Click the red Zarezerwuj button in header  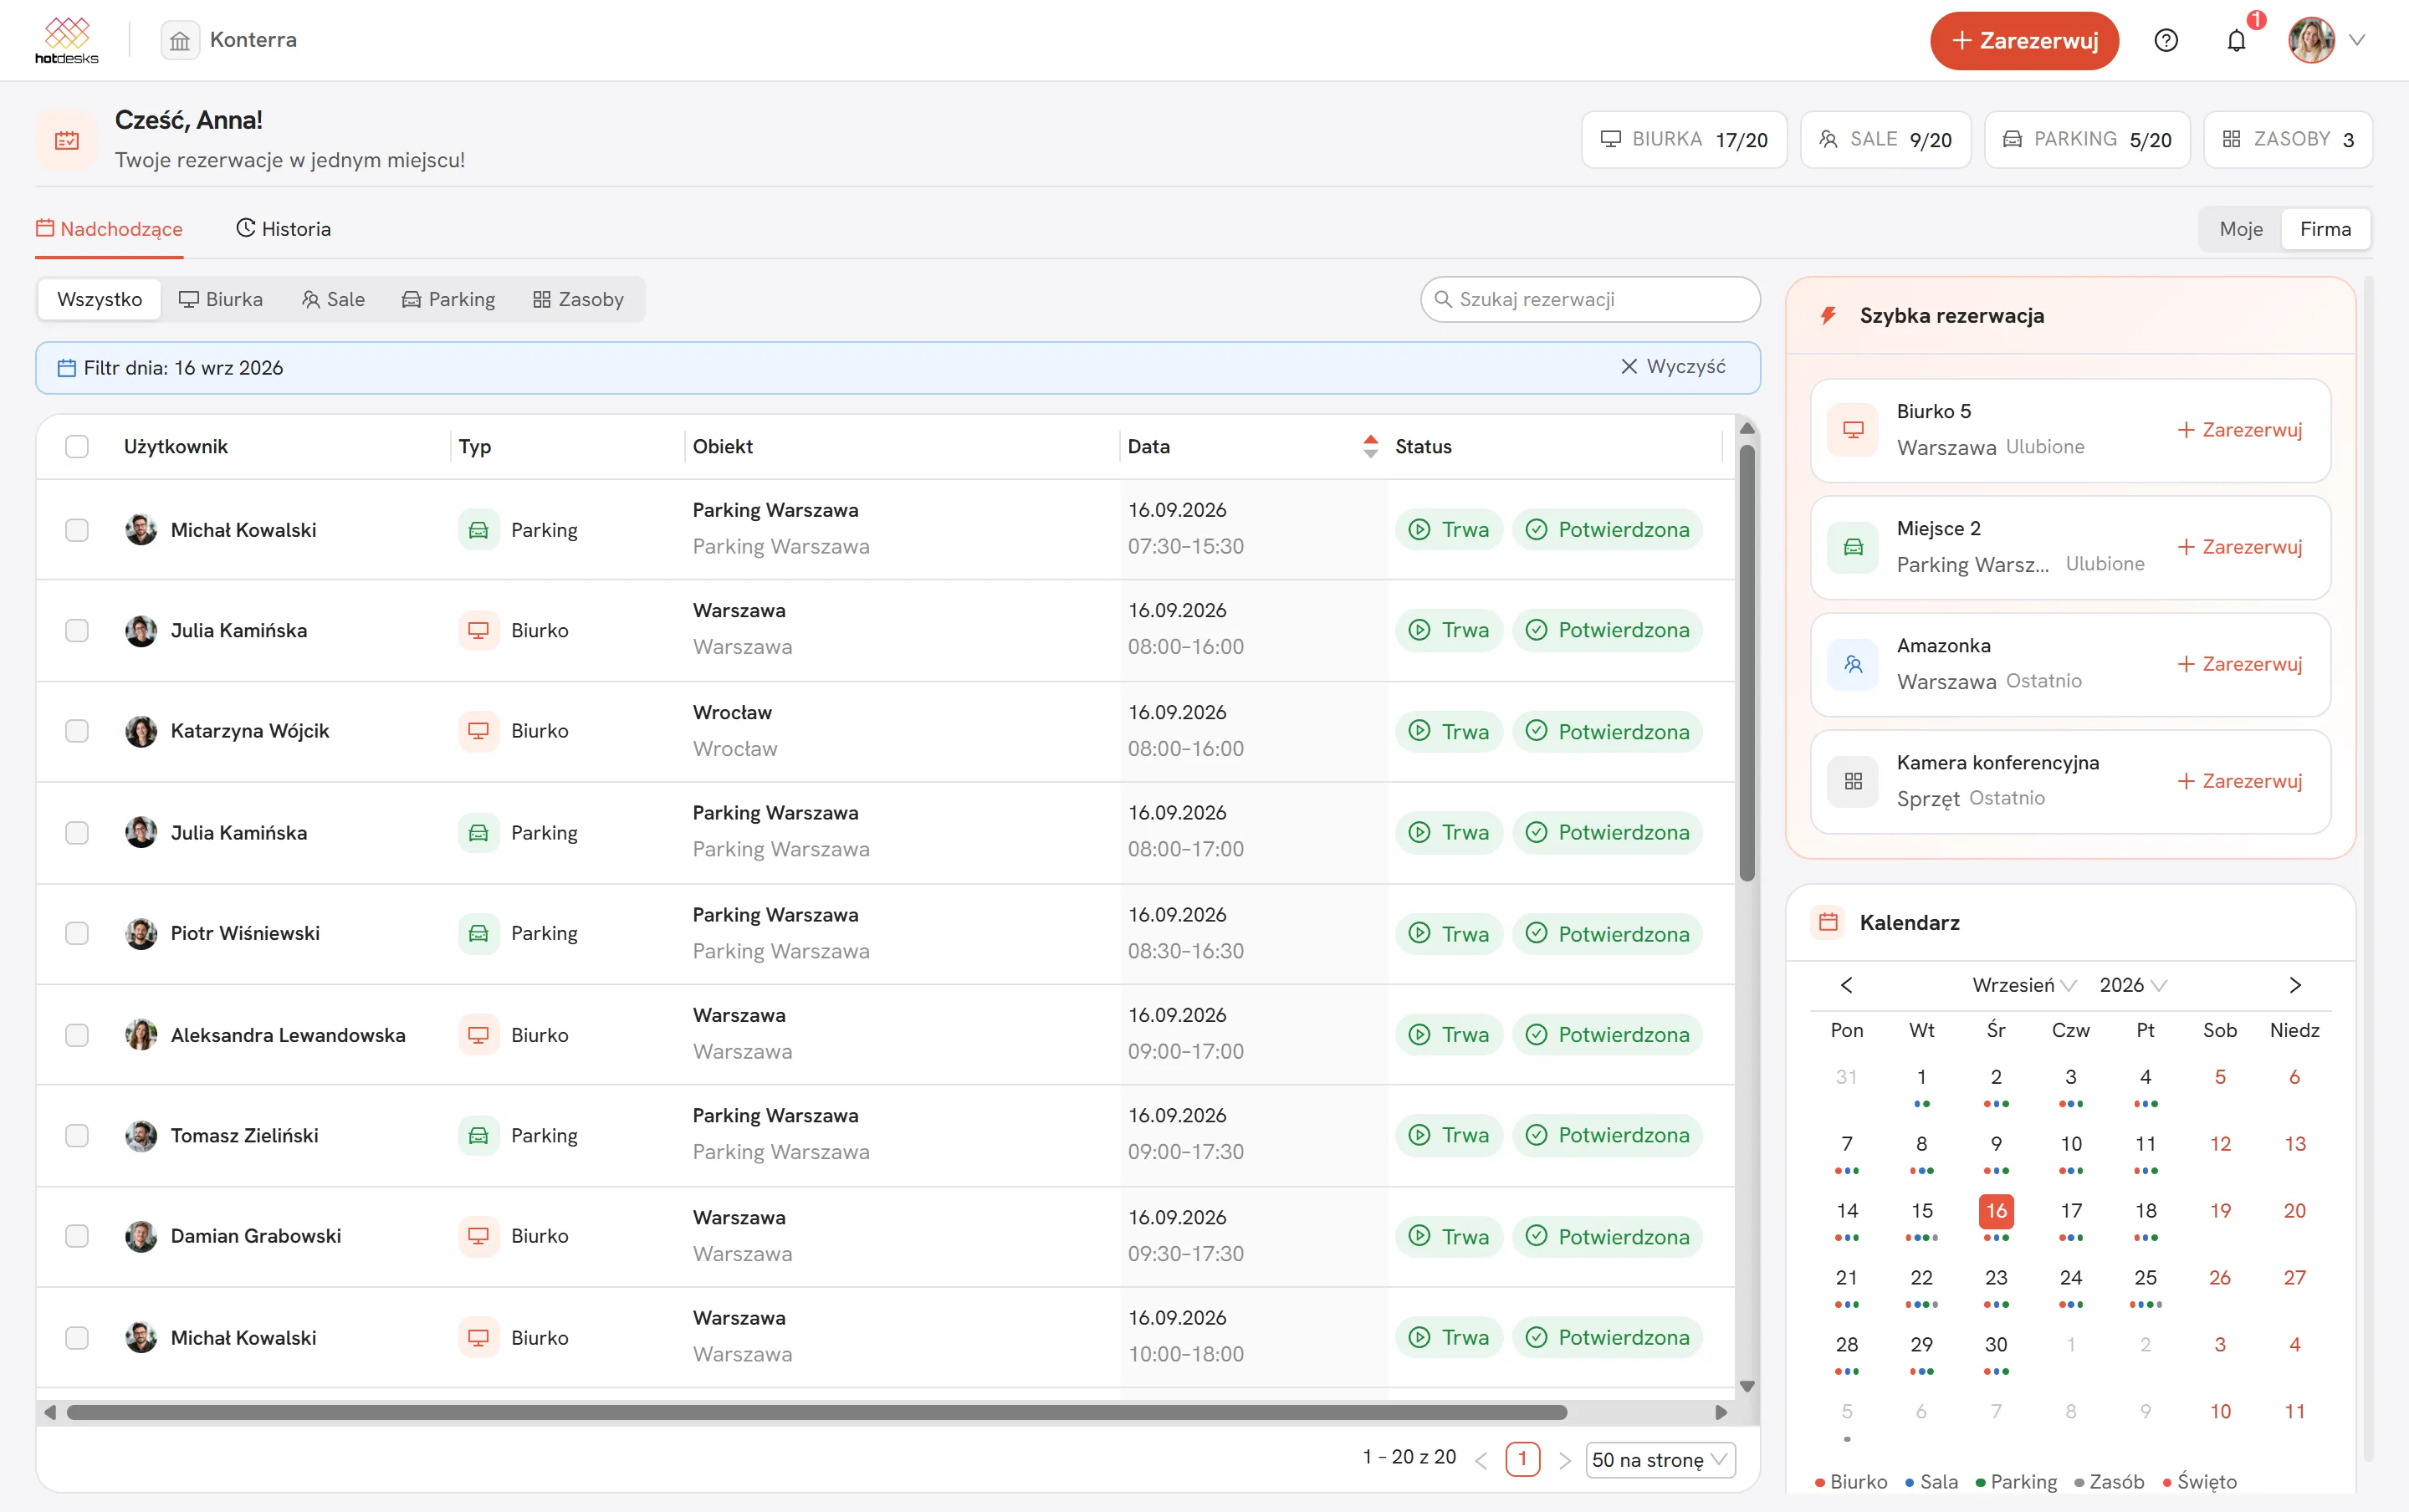click(2024, 40)
